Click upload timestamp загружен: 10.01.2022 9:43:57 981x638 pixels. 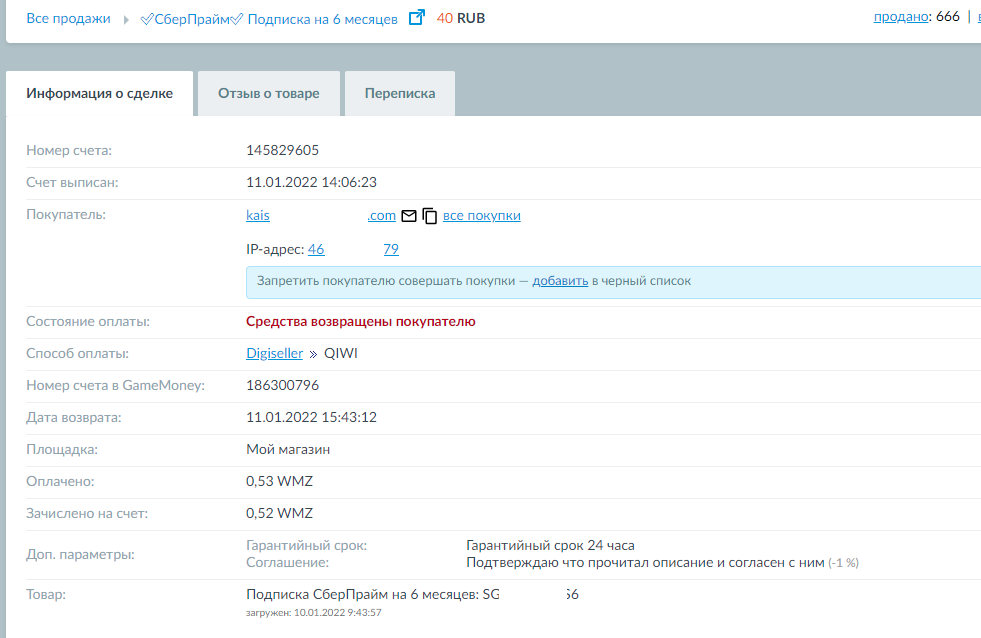click(x=313, y=612)
